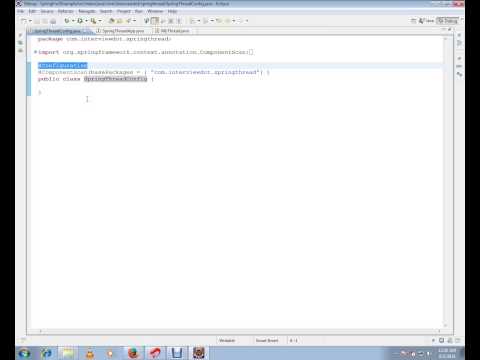Screen dimensions: 480x360
Task: Click the New Java Package toolbar icon
Action: tap(112, 21)
